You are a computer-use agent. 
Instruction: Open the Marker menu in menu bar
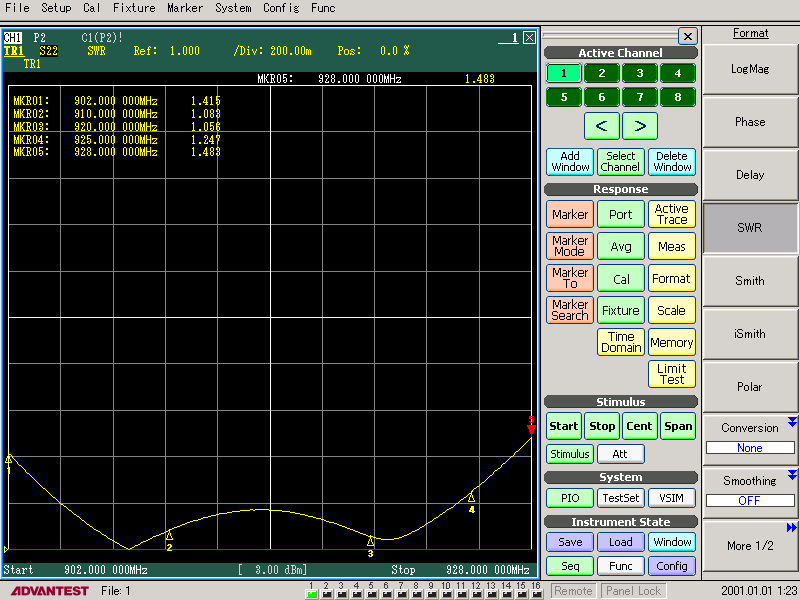point(184,8)
